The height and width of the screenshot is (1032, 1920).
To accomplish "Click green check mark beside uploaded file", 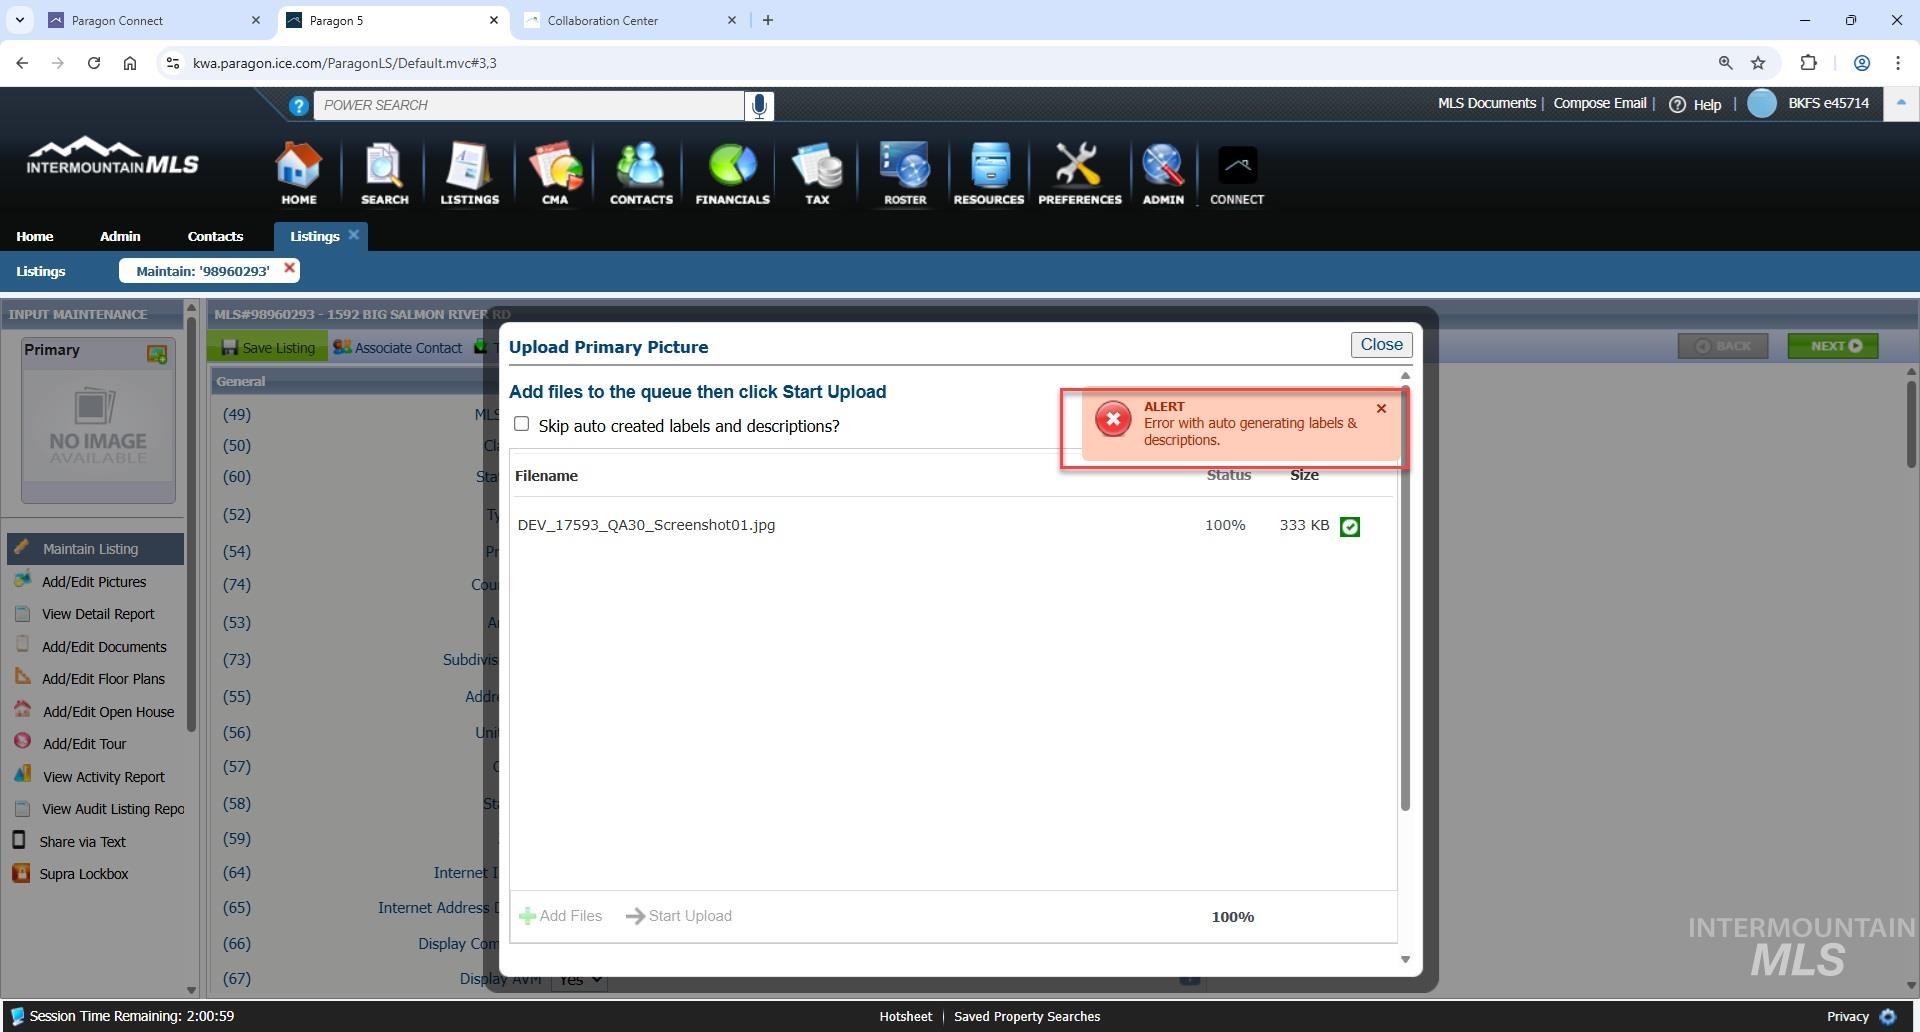I will coord(1349,527).
